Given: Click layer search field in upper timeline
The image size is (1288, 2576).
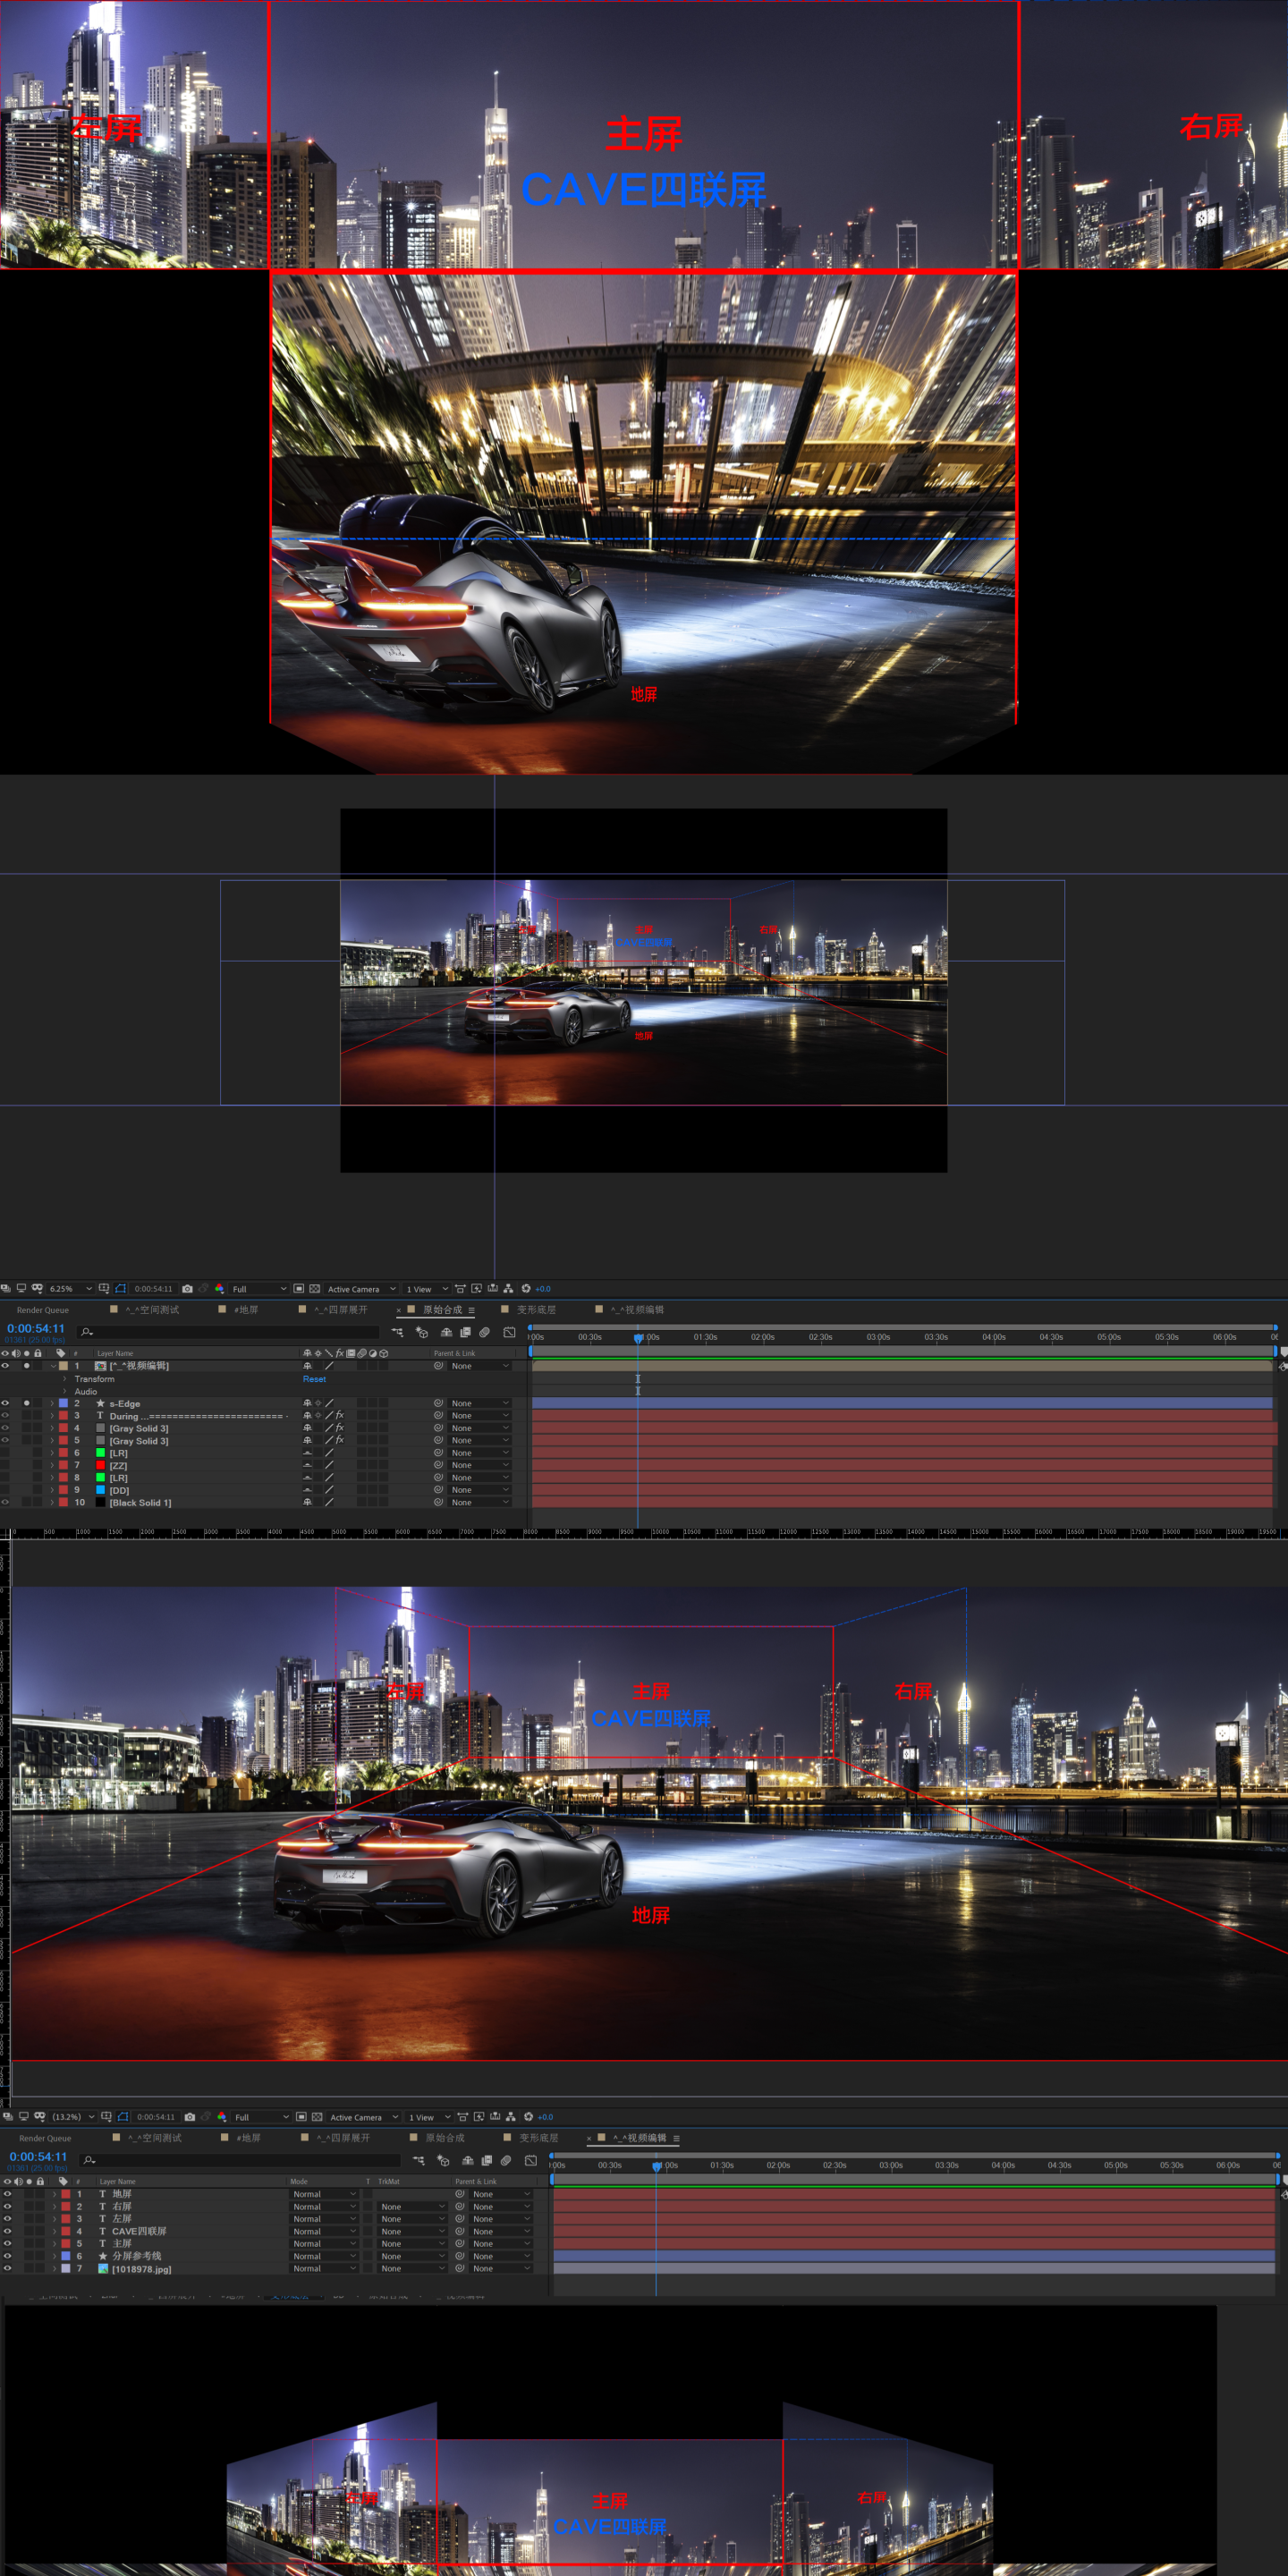Looking at the screenshot, I should coord(228,1332).
